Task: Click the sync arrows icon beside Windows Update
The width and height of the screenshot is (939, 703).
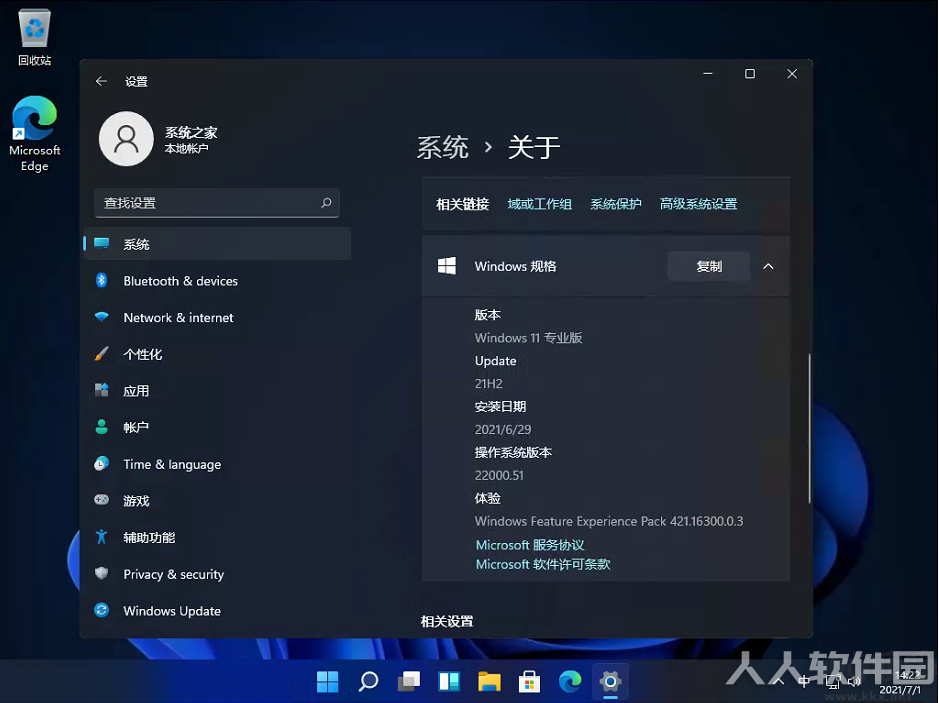Action: [101, 610]
